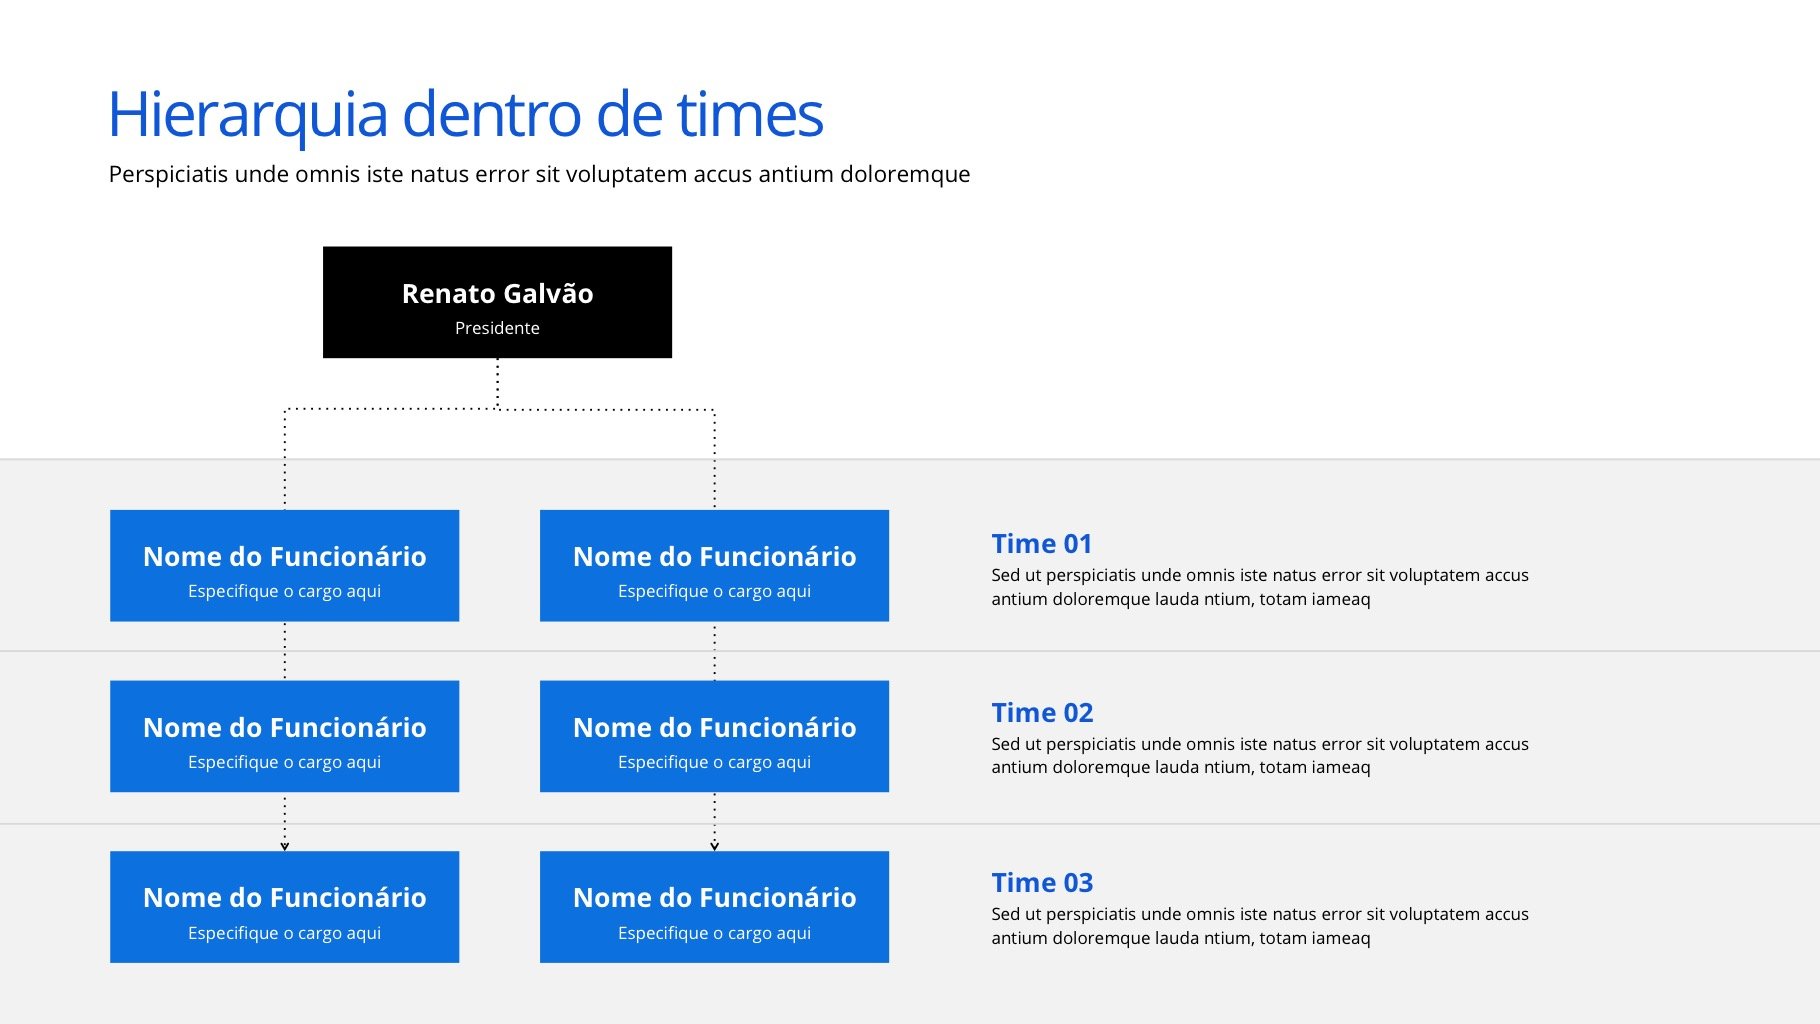This screenshot has height=1024, width=1820.
Task: Pick the left employee box in Time 03 row
Action: [x=284, y=907]
